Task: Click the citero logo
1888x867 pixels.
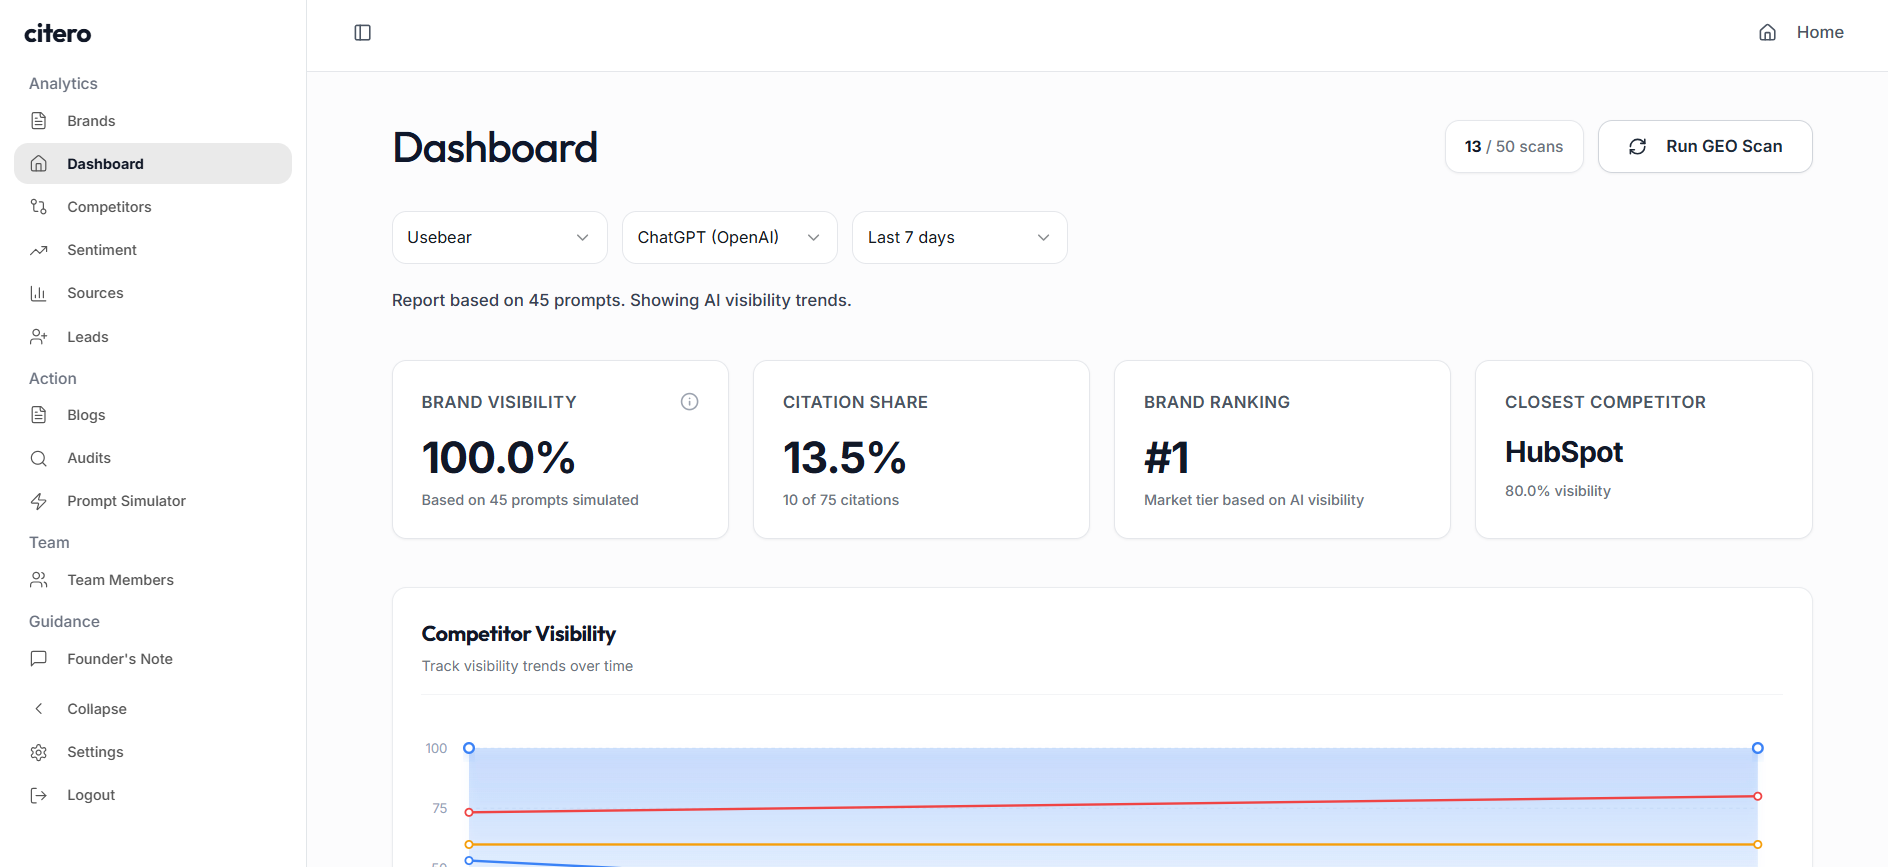Action: click(x=57, y=33)
